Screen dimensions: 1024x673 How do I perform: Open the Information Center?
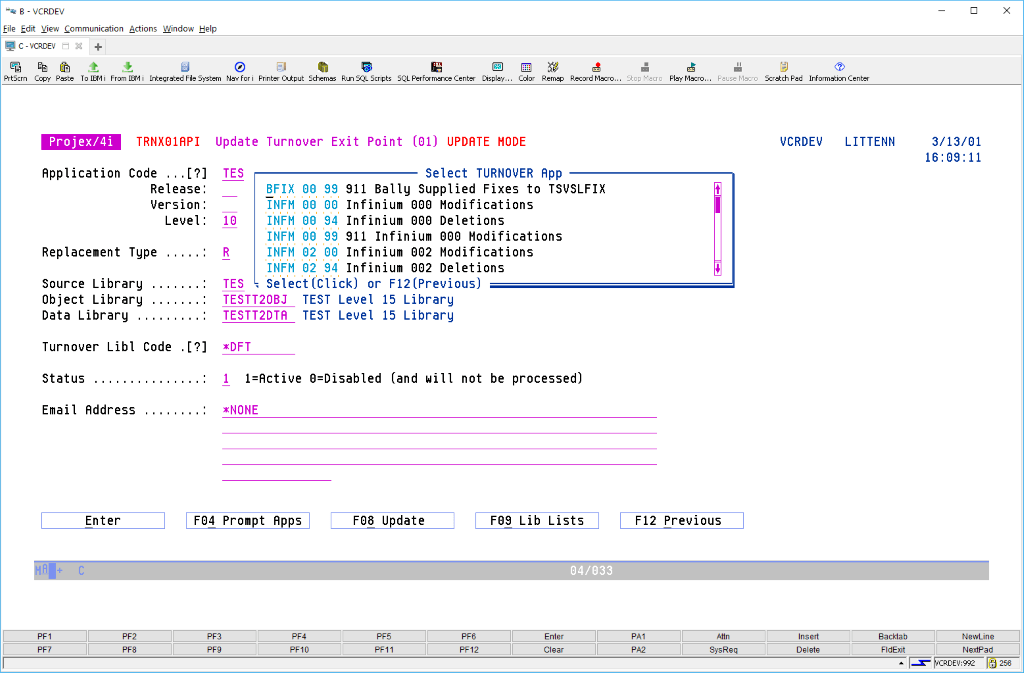(839, 71)
